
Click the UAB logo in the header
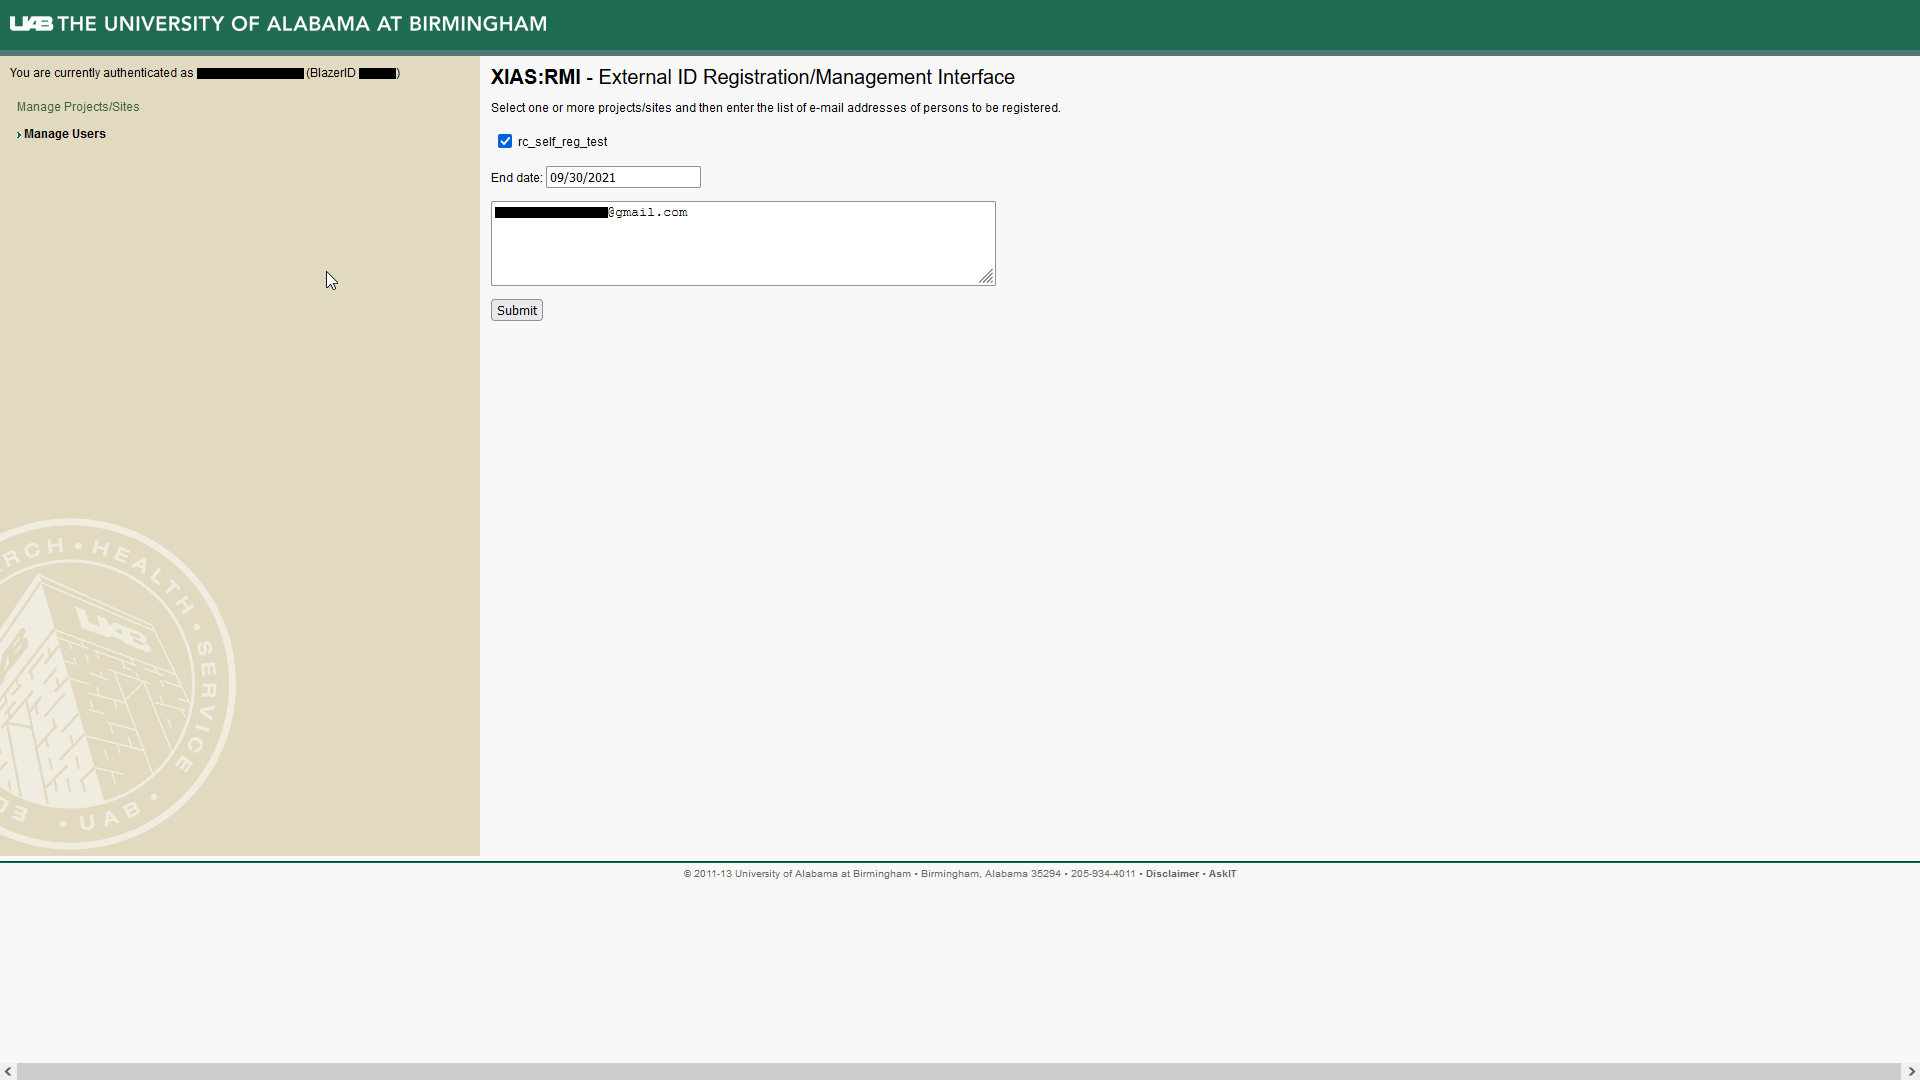point(31,23)
